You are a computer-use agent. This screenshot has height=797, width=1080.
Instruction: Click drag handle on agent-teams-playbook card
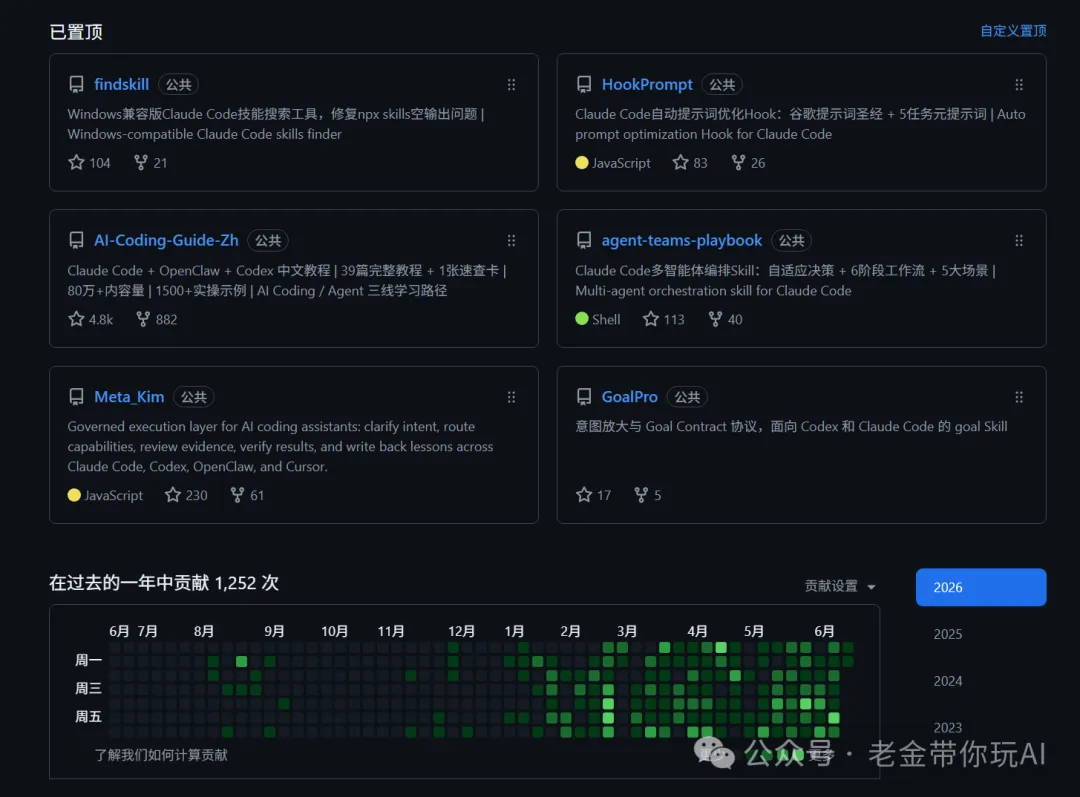coord(1019,240)
